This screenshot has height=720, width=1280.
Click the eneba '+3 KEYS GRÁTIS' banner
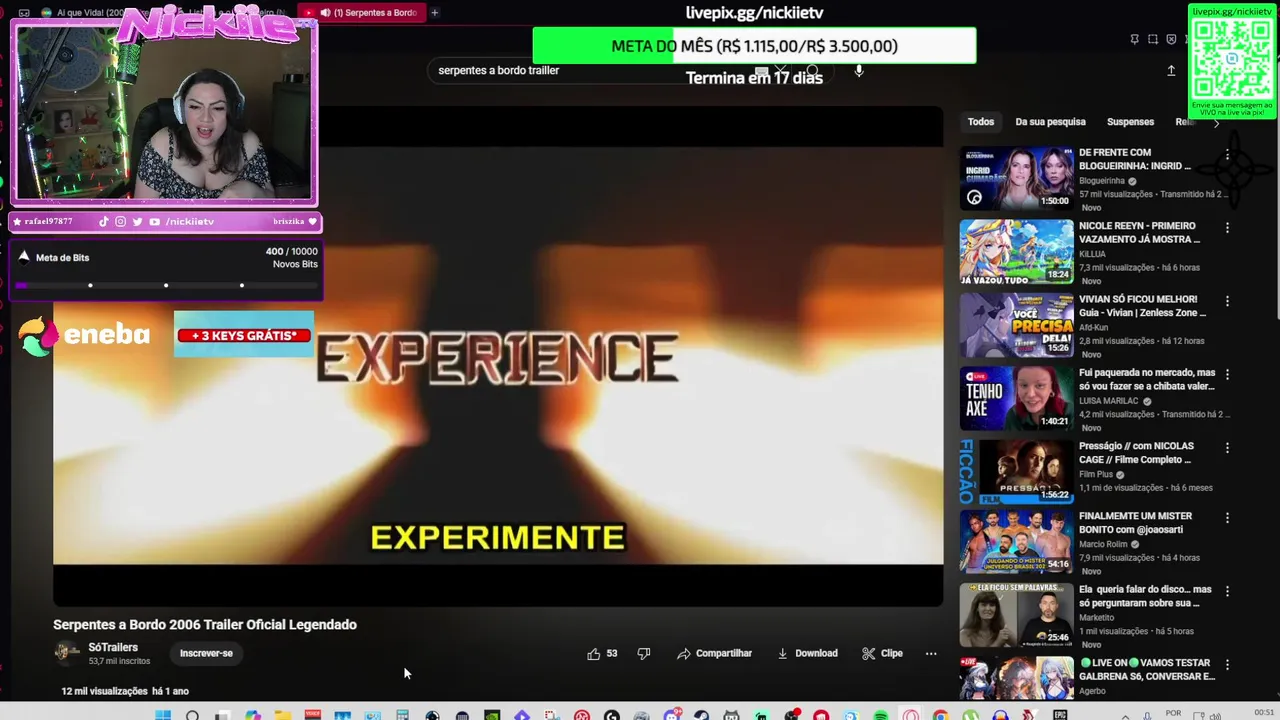pos(244,335)
